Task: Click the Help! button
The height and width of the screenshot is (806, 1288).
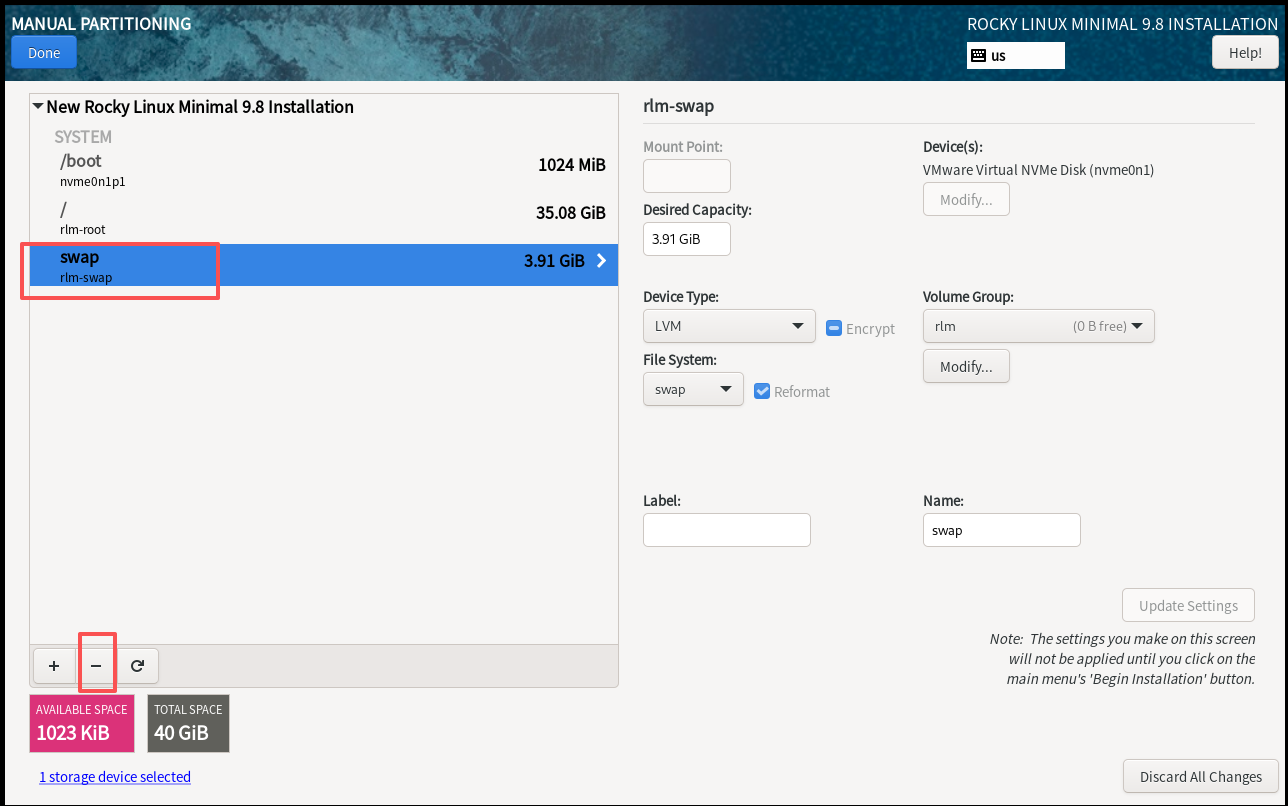Action: (1245, 53)
